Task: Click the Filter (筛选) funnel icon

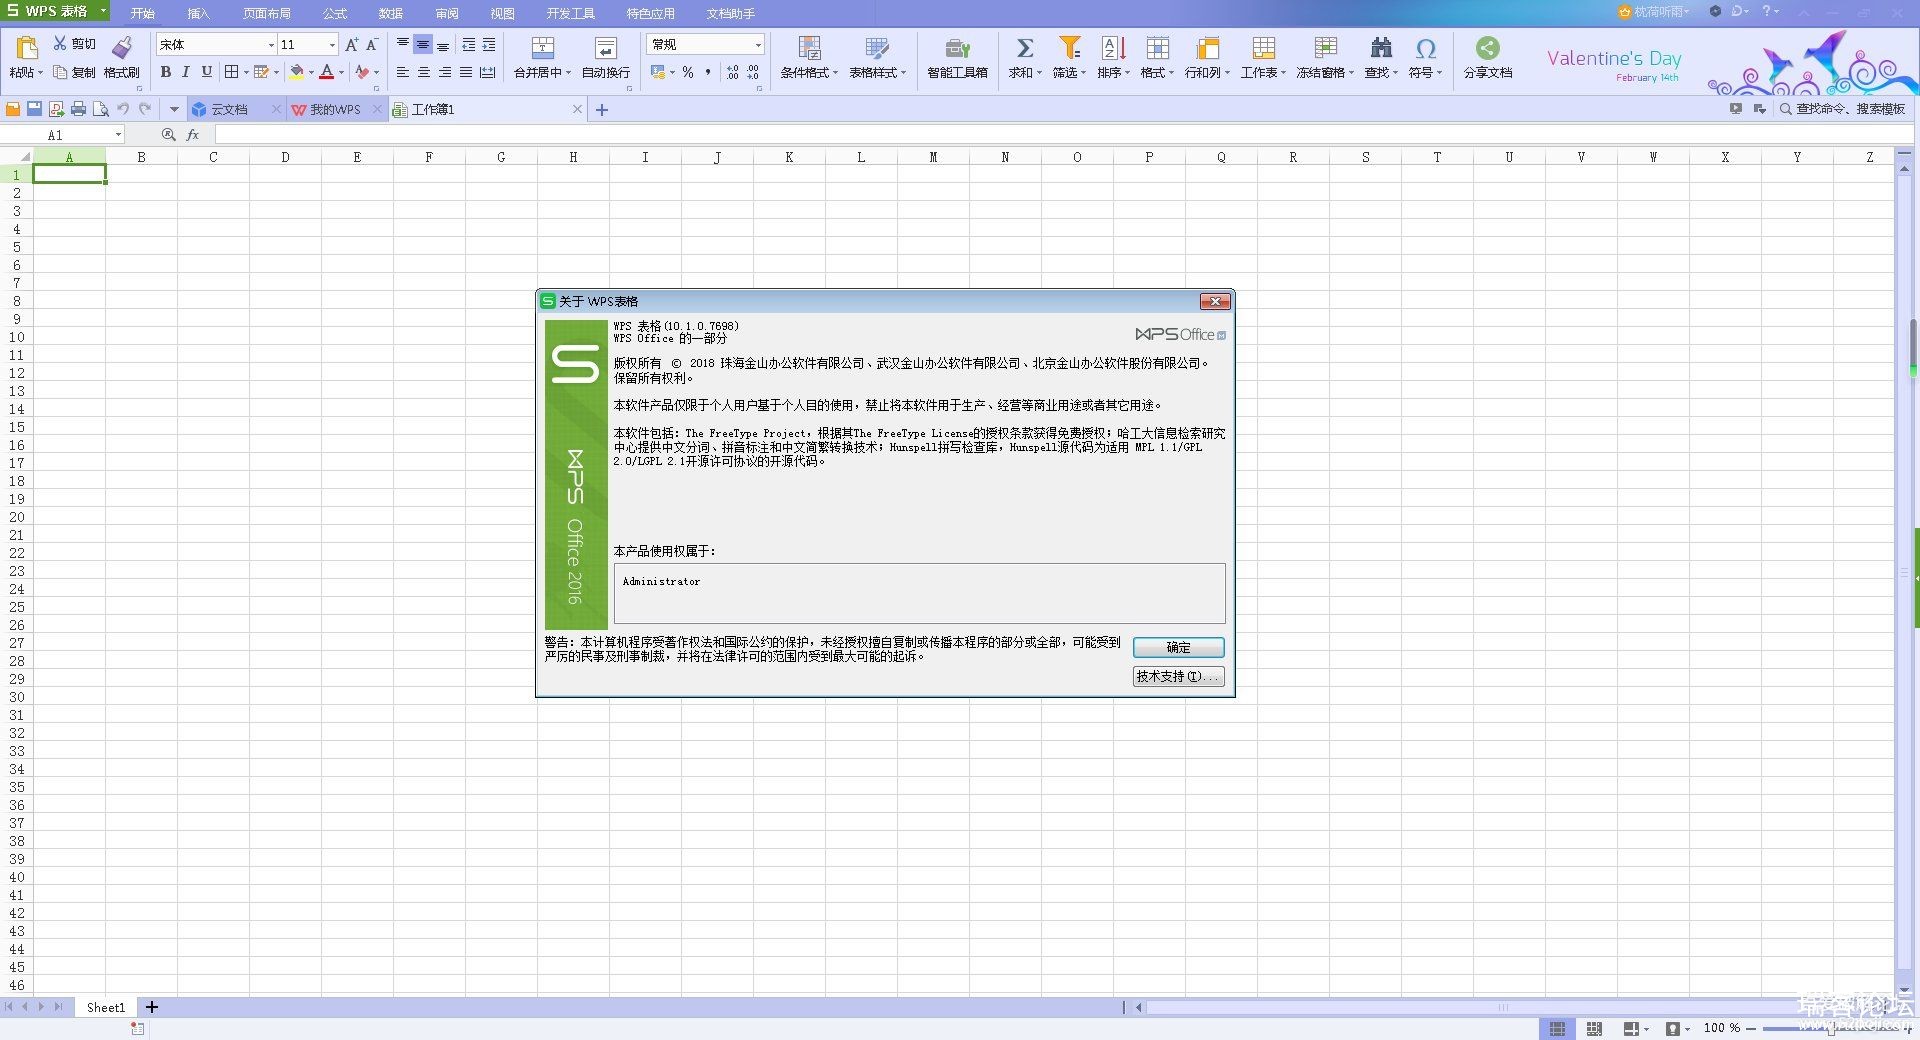Action: (x=1069, y=48)
